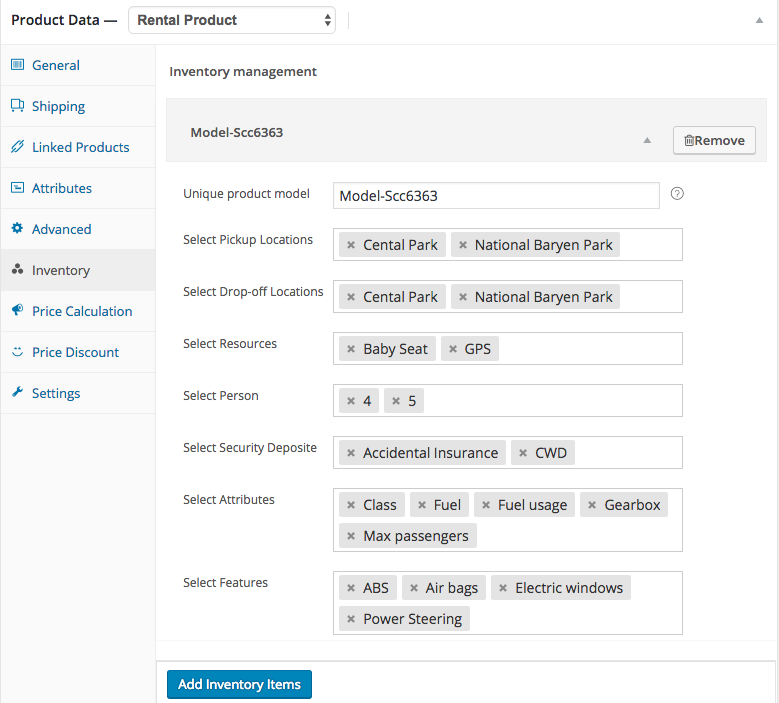Click the Unique product model text field
Viewport: 779px width, 703px height.
click(x=496, y=195)
